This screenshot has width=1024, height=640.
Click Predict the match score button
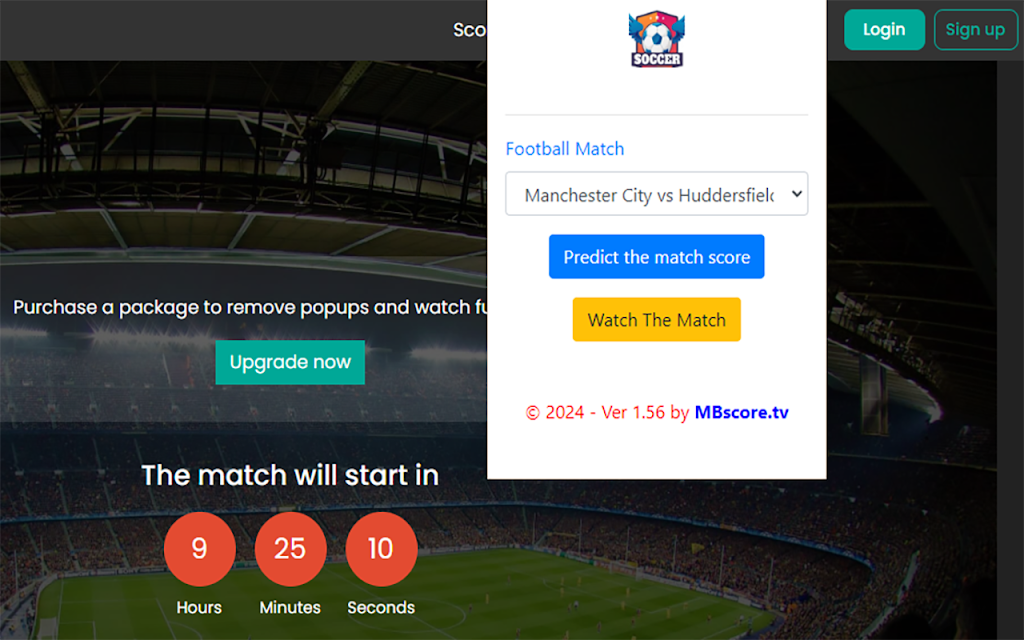pyautogui.click(x=656, y=257)
